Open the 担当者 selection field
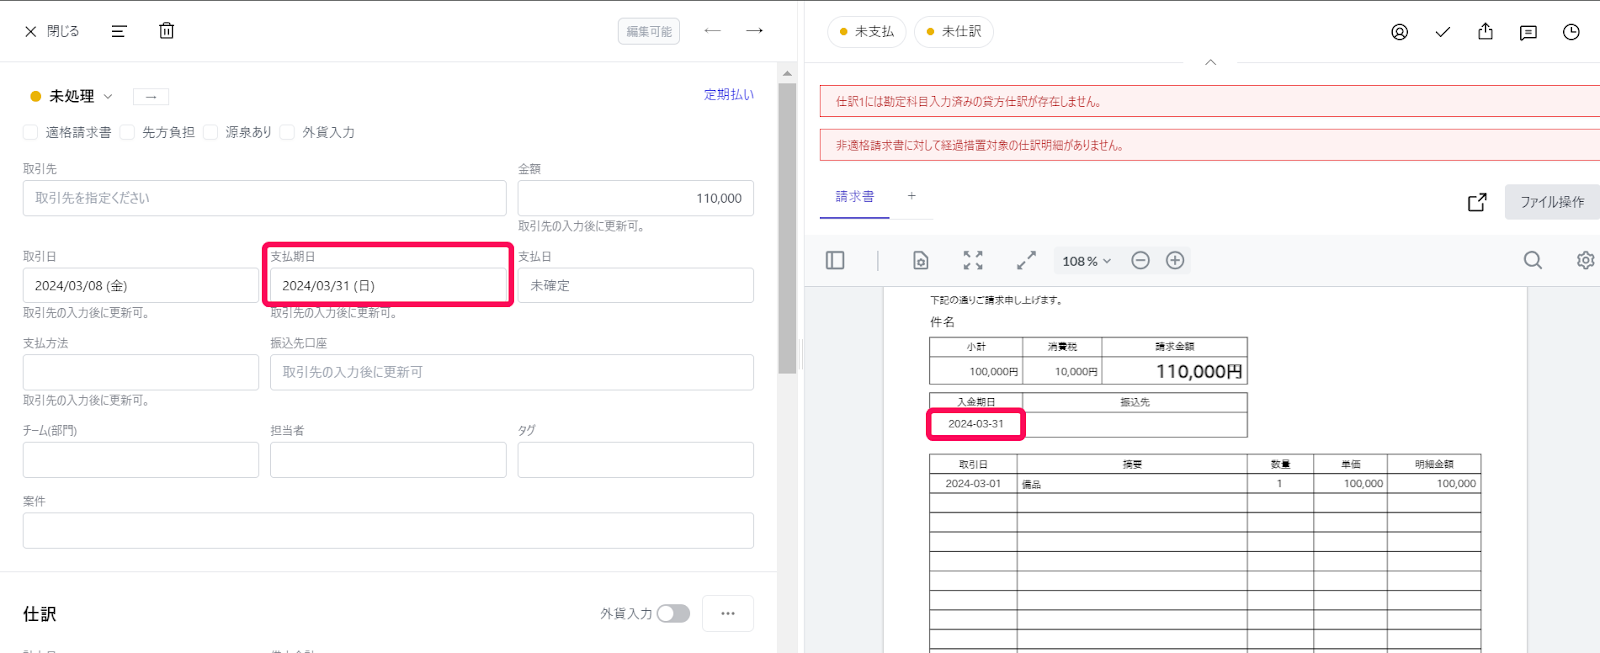The width and height of the screenshot is (1600, 653). pyautogui.click(x=388, y=460)
